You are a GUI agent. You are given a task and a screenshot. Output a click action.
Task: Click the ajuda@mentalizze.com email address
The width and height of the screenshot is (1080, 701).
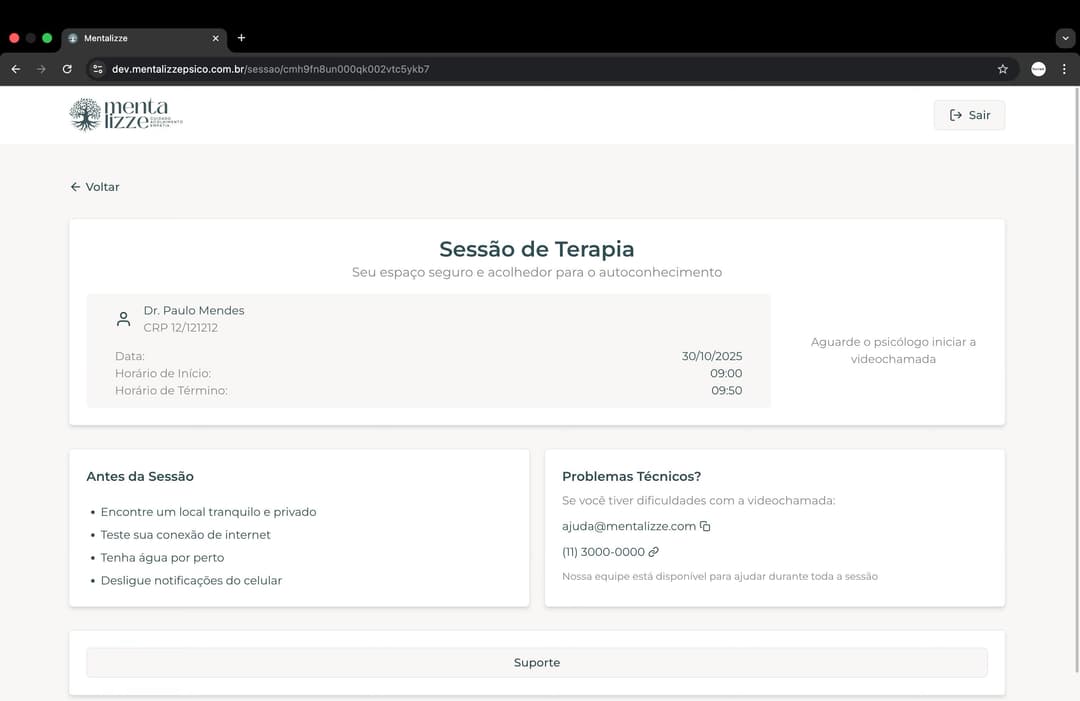coord(628,526)
